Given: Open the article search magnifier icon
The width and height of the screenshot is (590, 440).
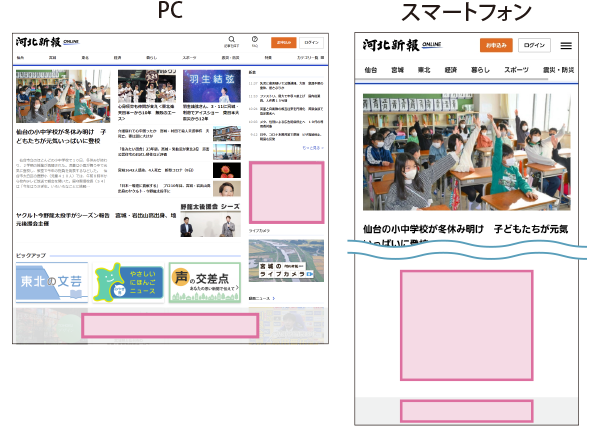Looking at the screenshot, I should click(x=231, y=39).
